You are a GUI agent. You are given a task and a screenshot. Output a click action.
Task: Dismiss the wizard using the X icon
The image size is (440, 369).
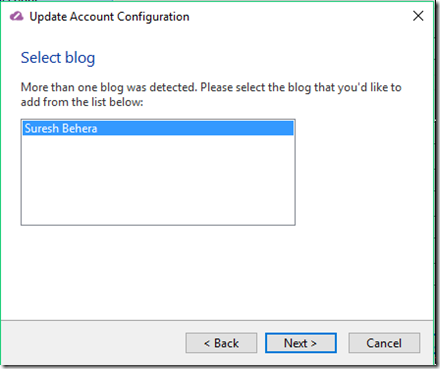pyautogui.click(x=418, y=16)
